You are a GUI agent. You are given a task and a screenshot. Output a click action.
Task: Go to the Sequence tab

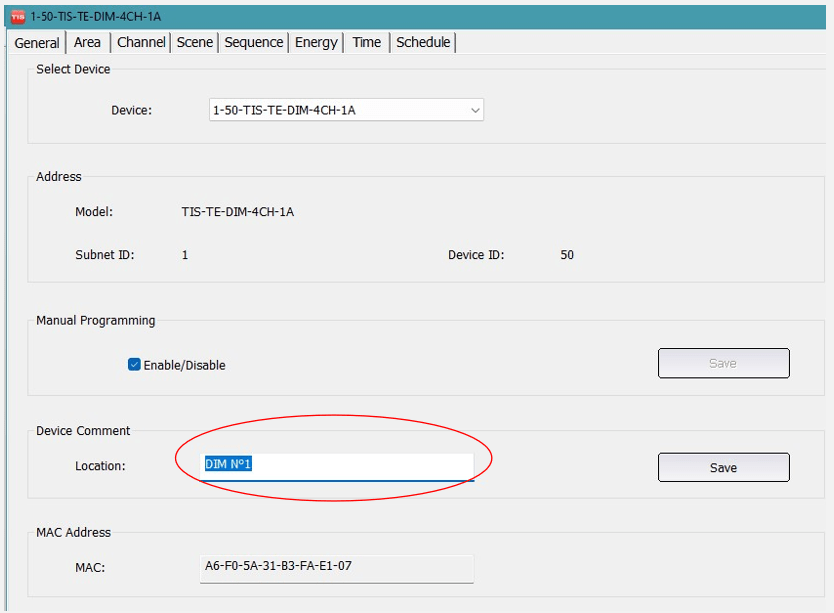pos(254,43)
